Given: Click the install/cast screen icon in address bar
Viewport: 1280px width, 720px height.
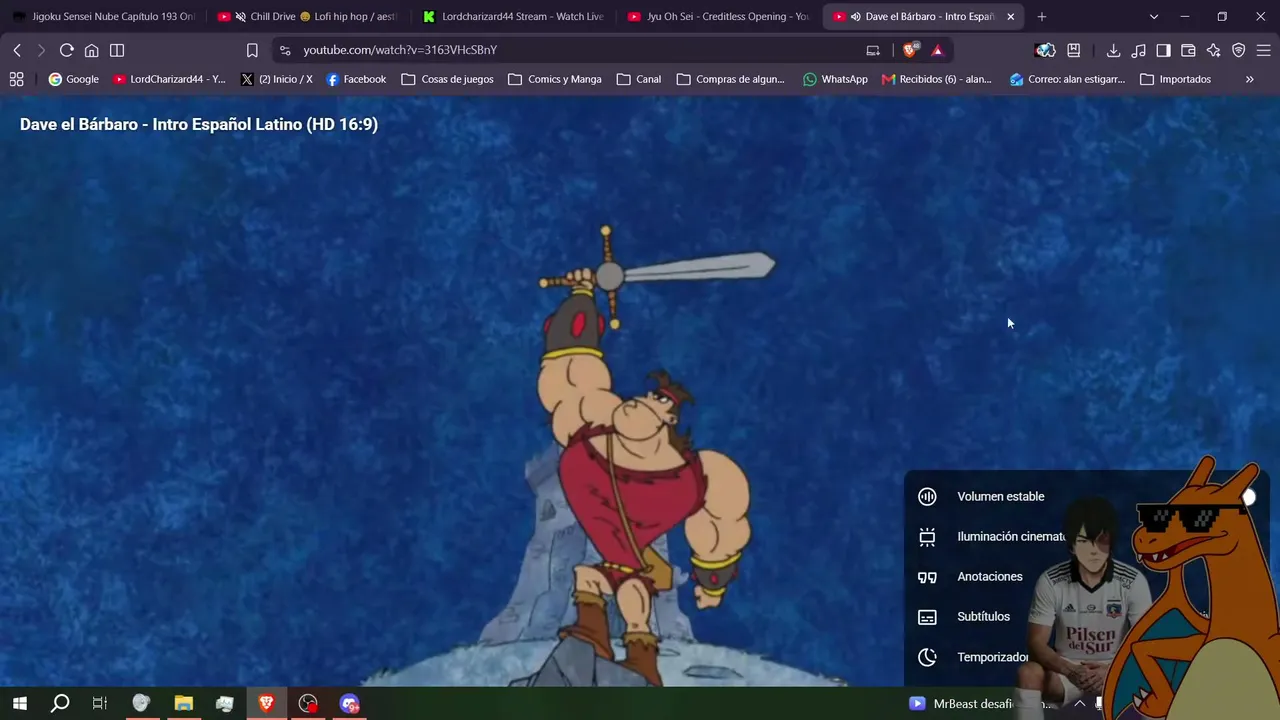Looking at the screenshot, I should (873, 50).
